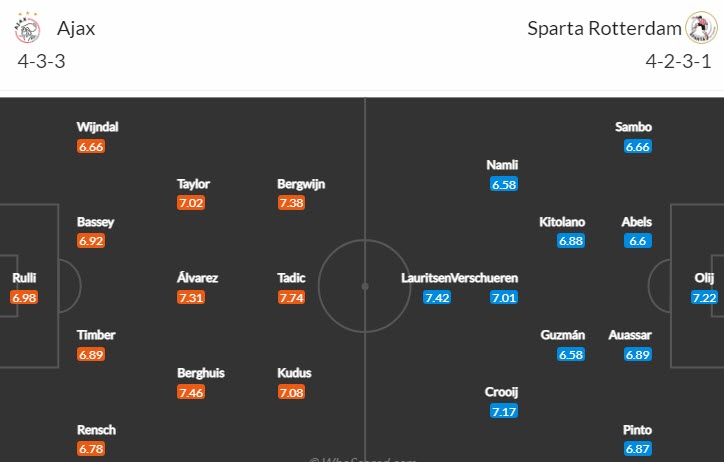Select Olij's 7.22 rating badge

tap(704, 298)
